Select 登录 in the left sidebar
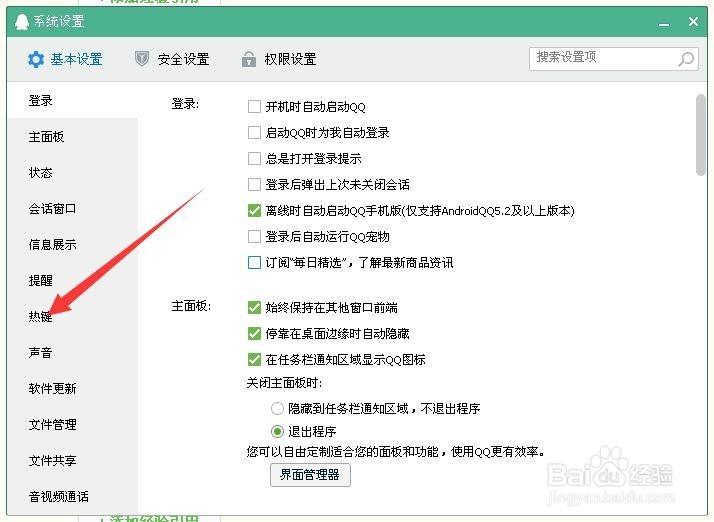 [41, 100]
